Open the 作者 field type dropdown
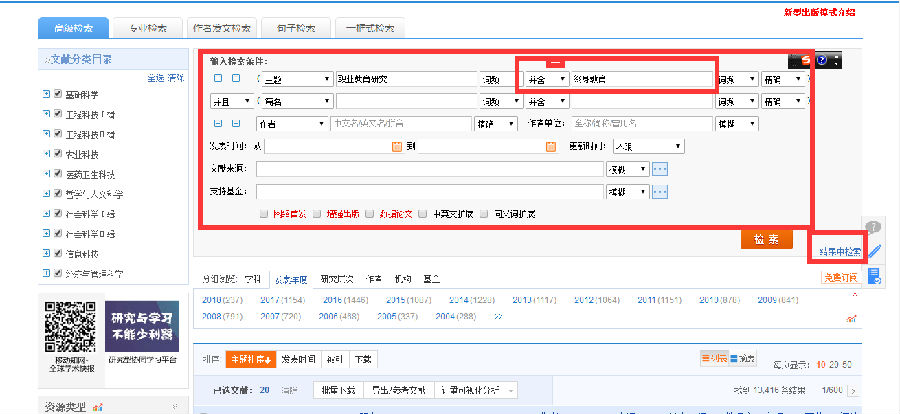This screenshot has height=414, width=900. pyautogui.click(x=292, y=124)
